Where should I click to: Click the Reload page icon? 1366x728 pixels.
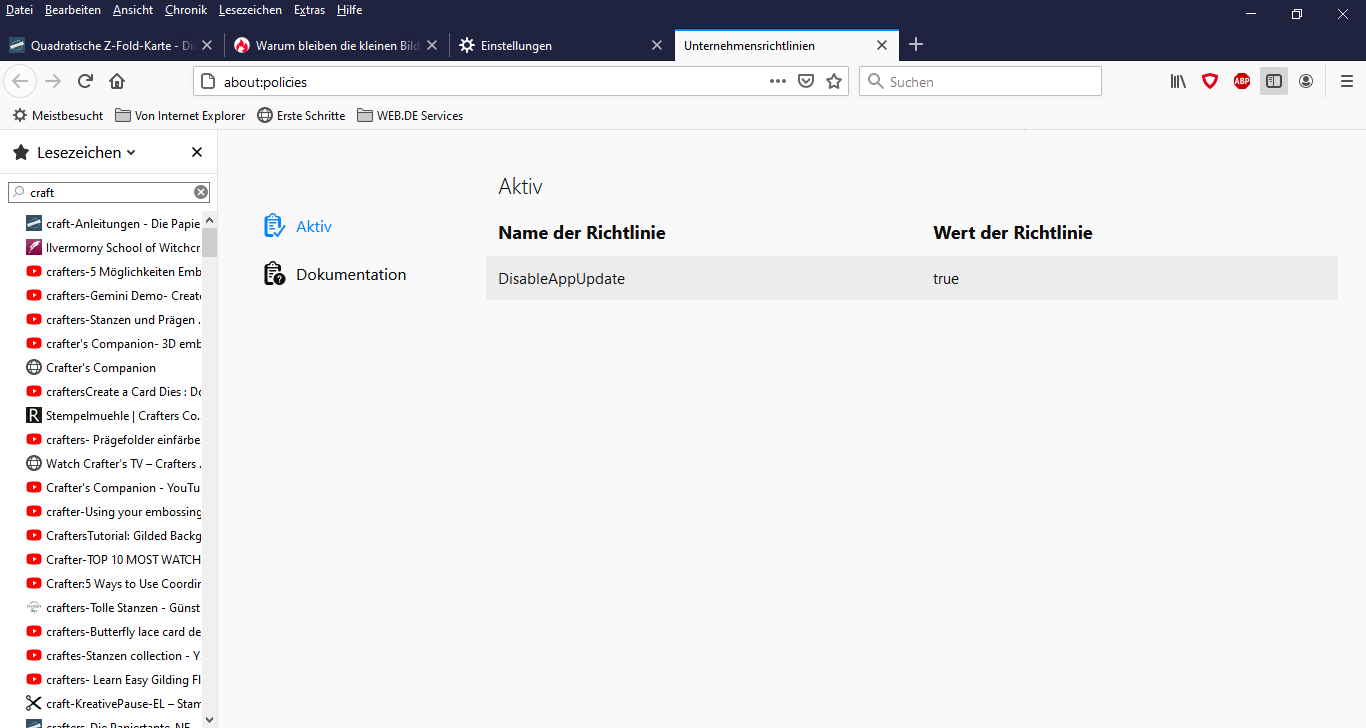point(85,81)
